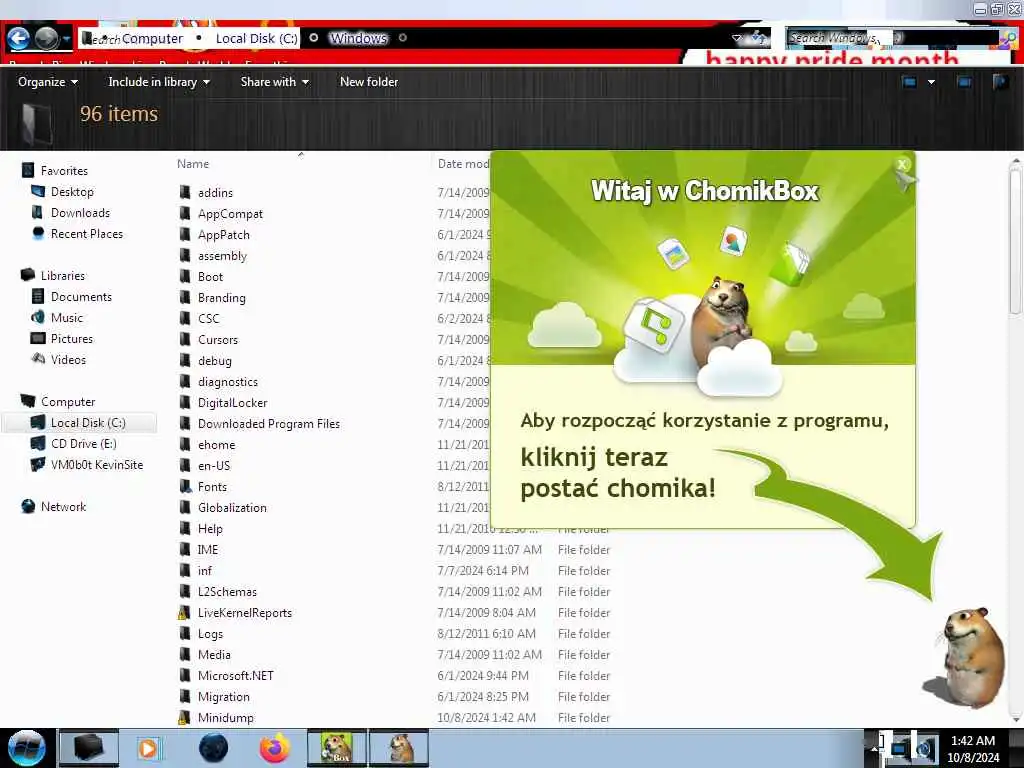Show hidden tray icons arrow

(x=873, y=749)
